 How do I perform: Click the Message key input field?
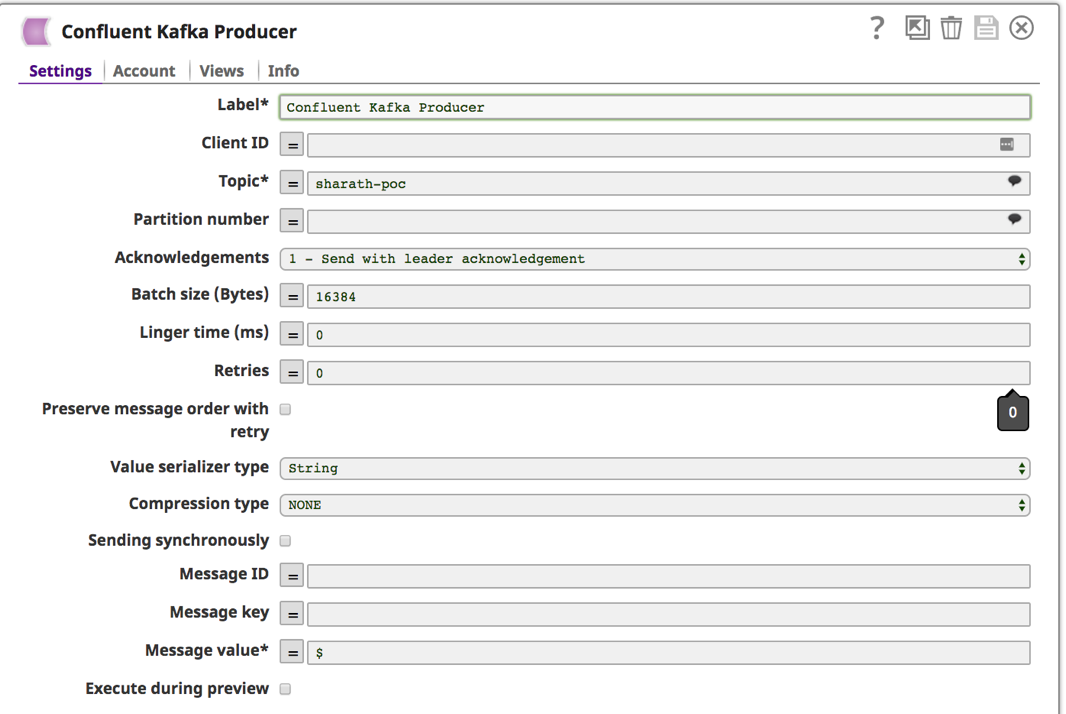[669, 614]
